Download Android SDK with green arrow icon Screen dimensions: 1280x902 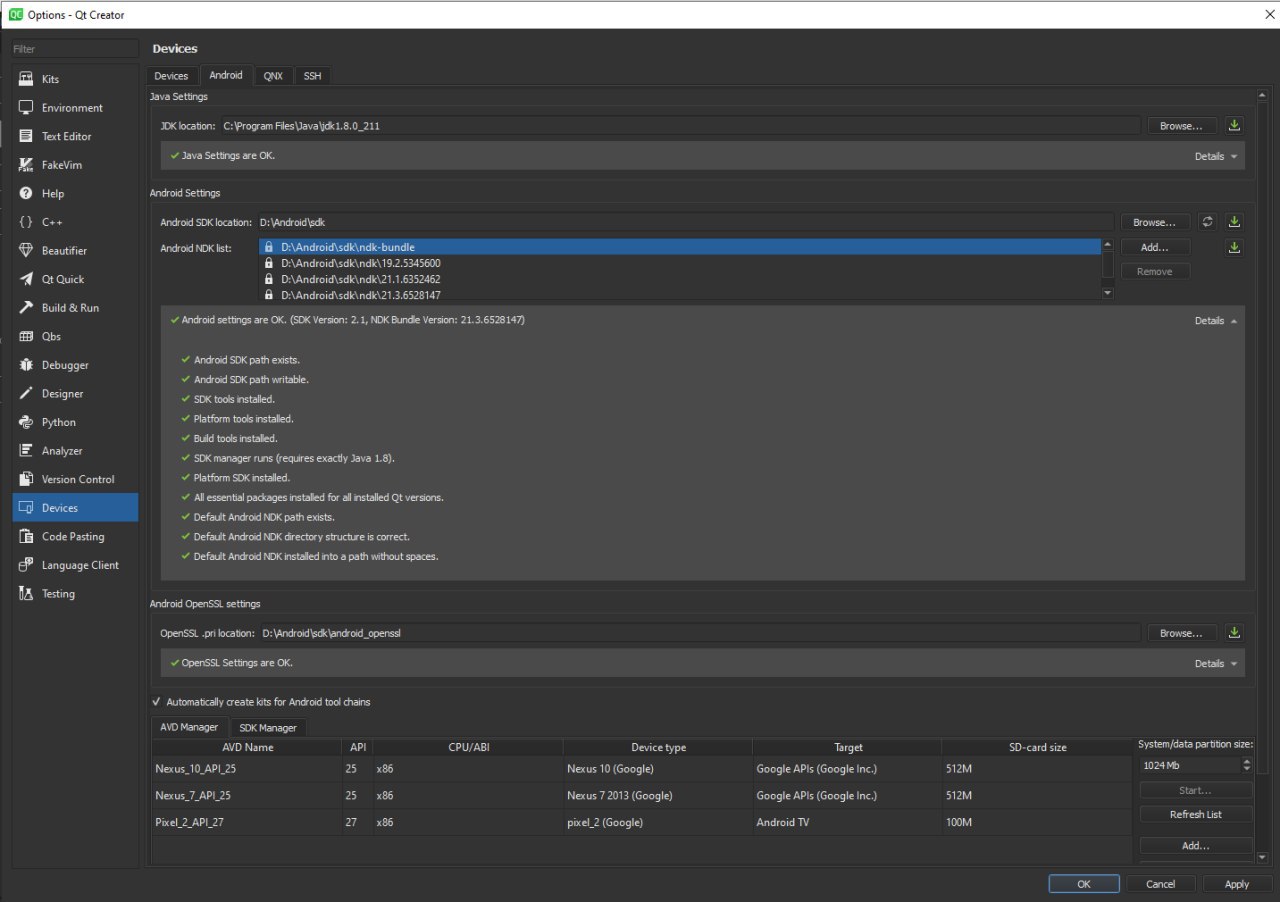[x=1234, y=222]
